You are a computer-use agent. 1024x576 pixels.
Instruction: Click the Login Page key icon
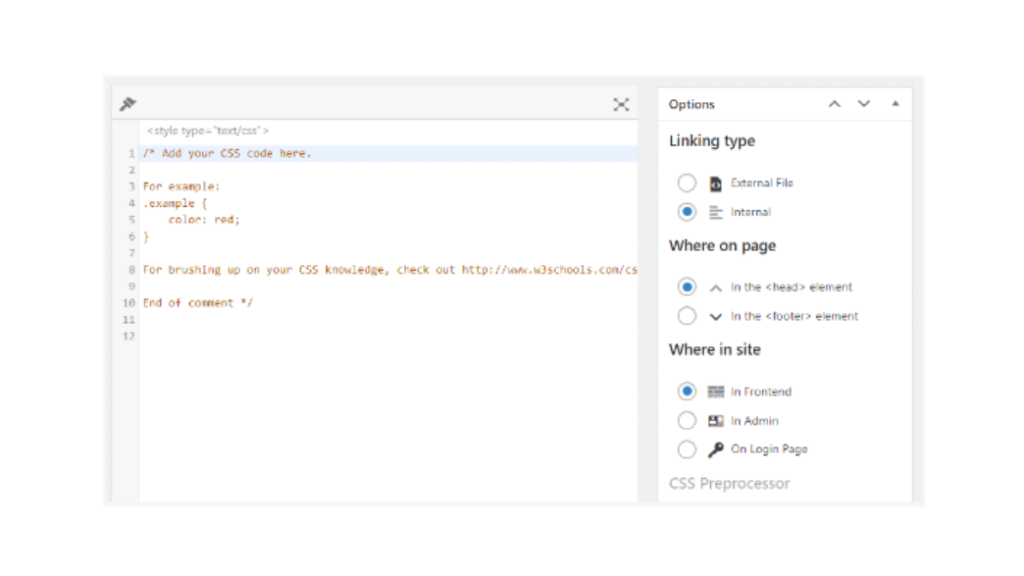pos(716,449)
